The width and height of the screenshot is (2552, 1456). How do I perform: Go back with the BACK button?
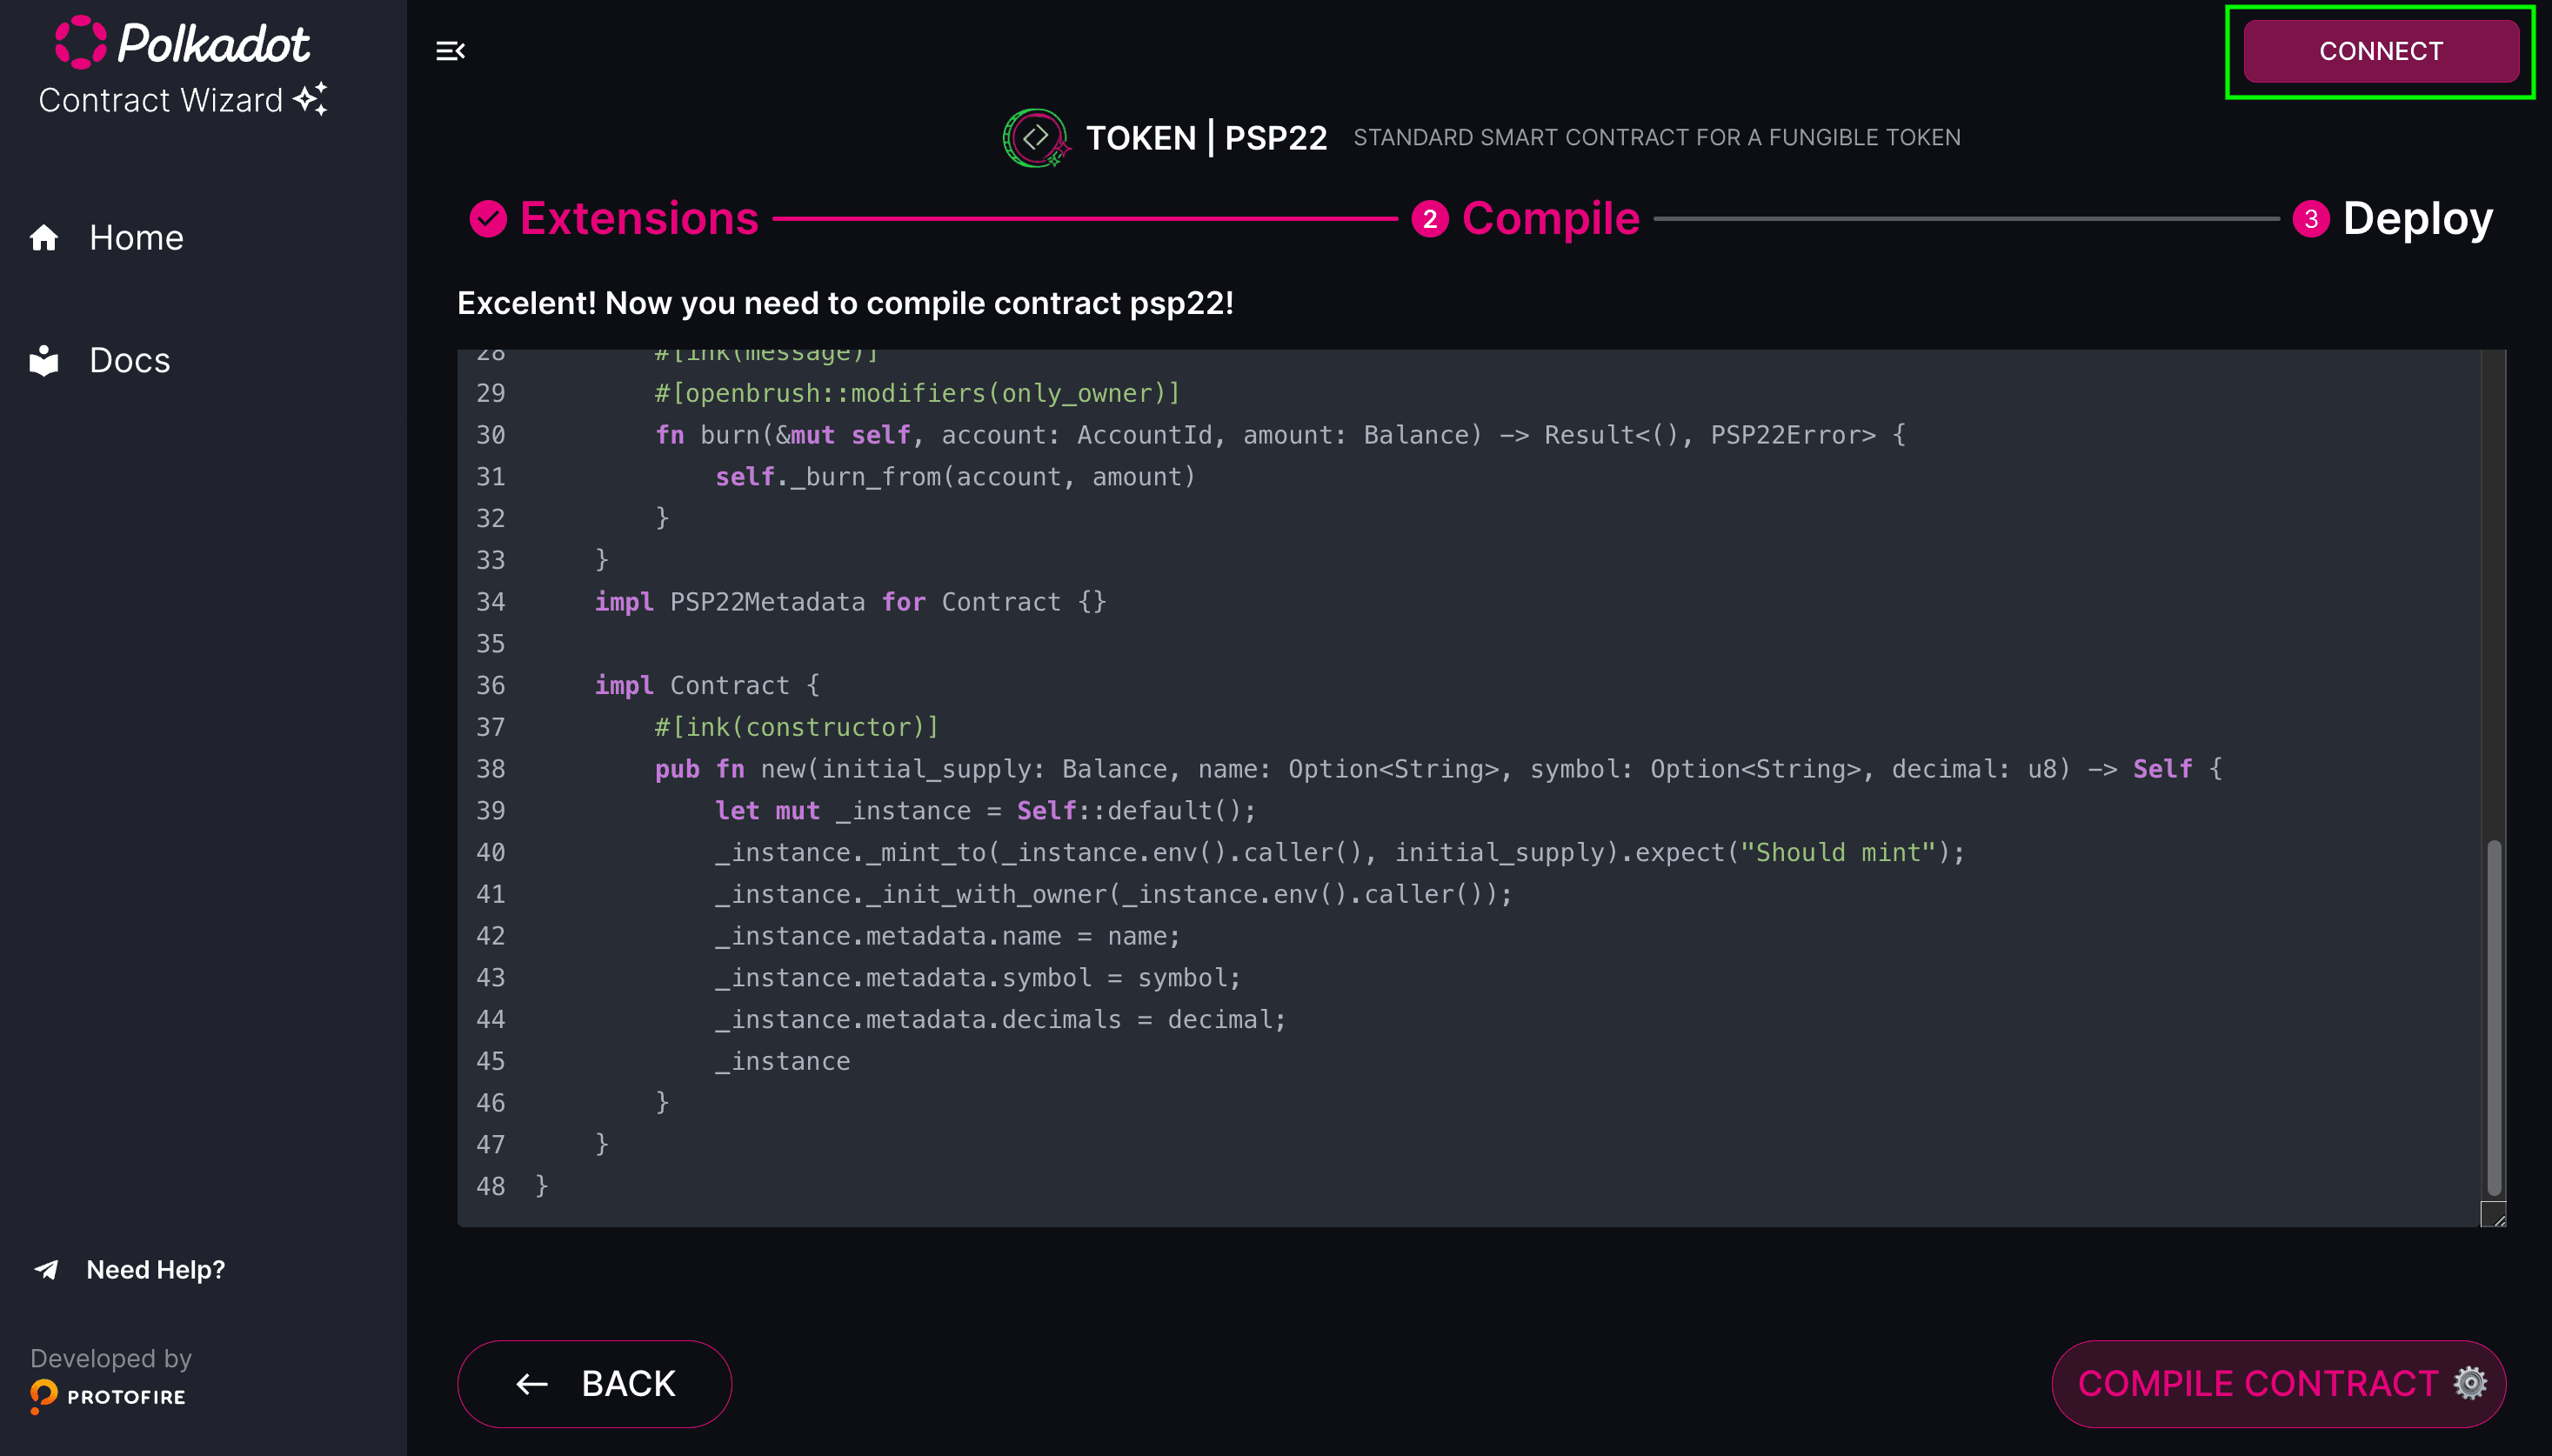tap(594, 1383)
